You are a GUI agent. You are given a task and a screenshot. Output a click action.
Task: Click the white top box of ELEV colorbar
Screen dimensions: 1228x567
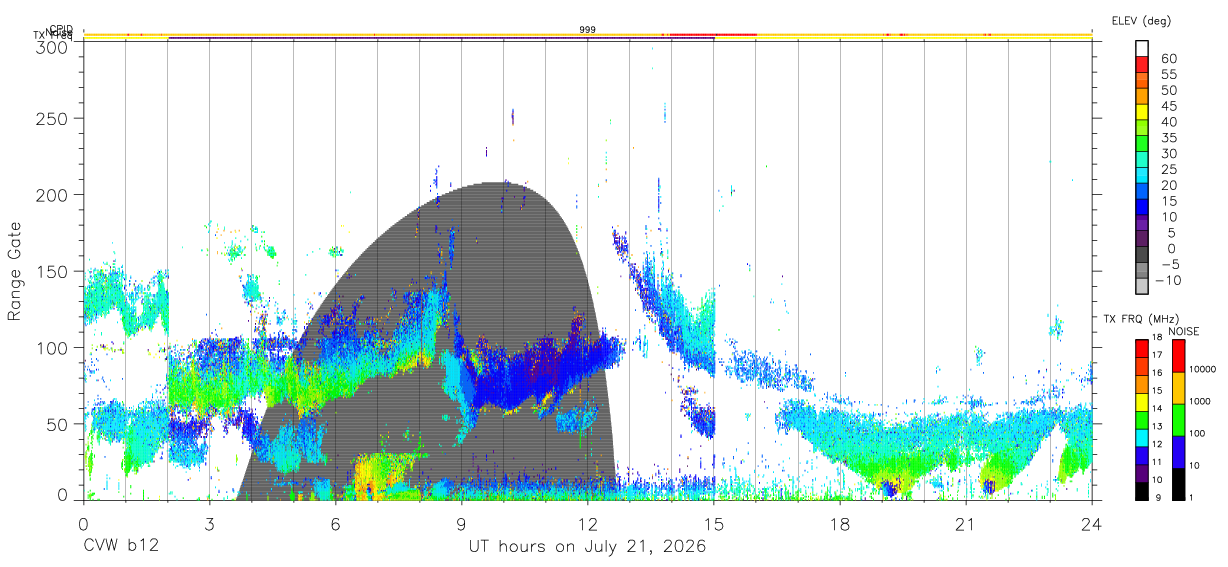pos(1142,48)
